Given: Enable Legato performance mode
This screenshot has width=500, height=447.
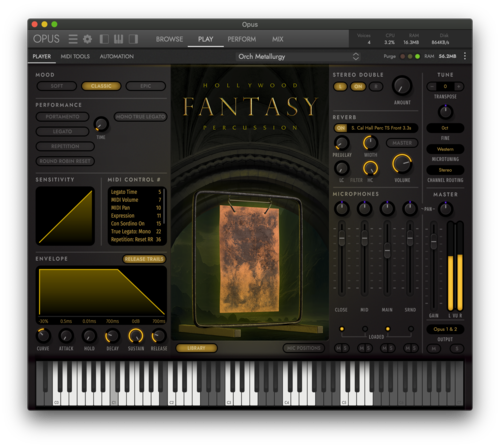Looking at the screenshot, I should 62,131.
